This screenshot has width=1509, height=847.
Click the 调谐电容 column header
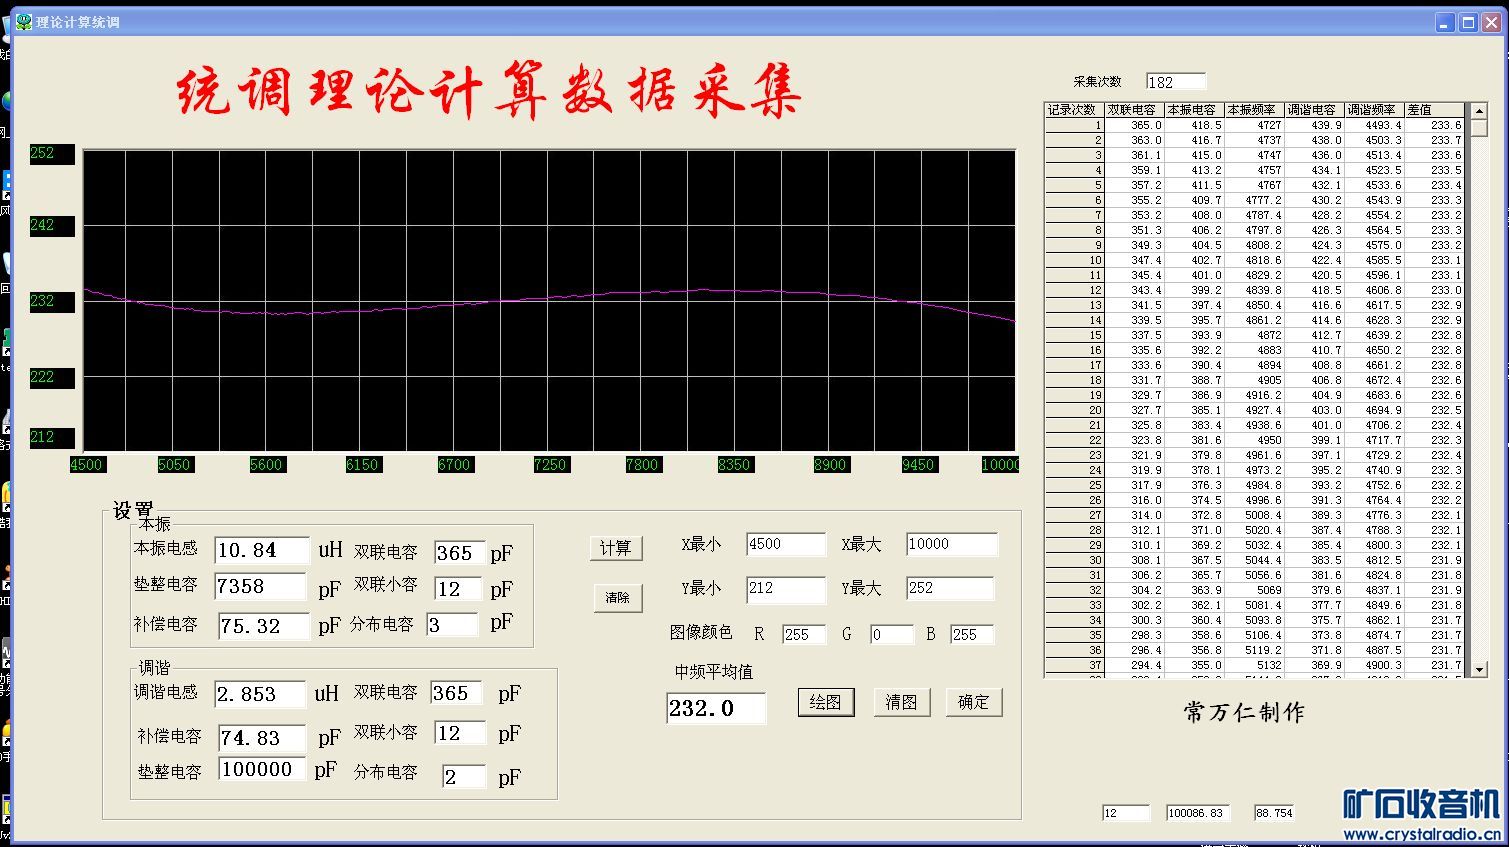pyautogui.click(x=1314, y=110)
